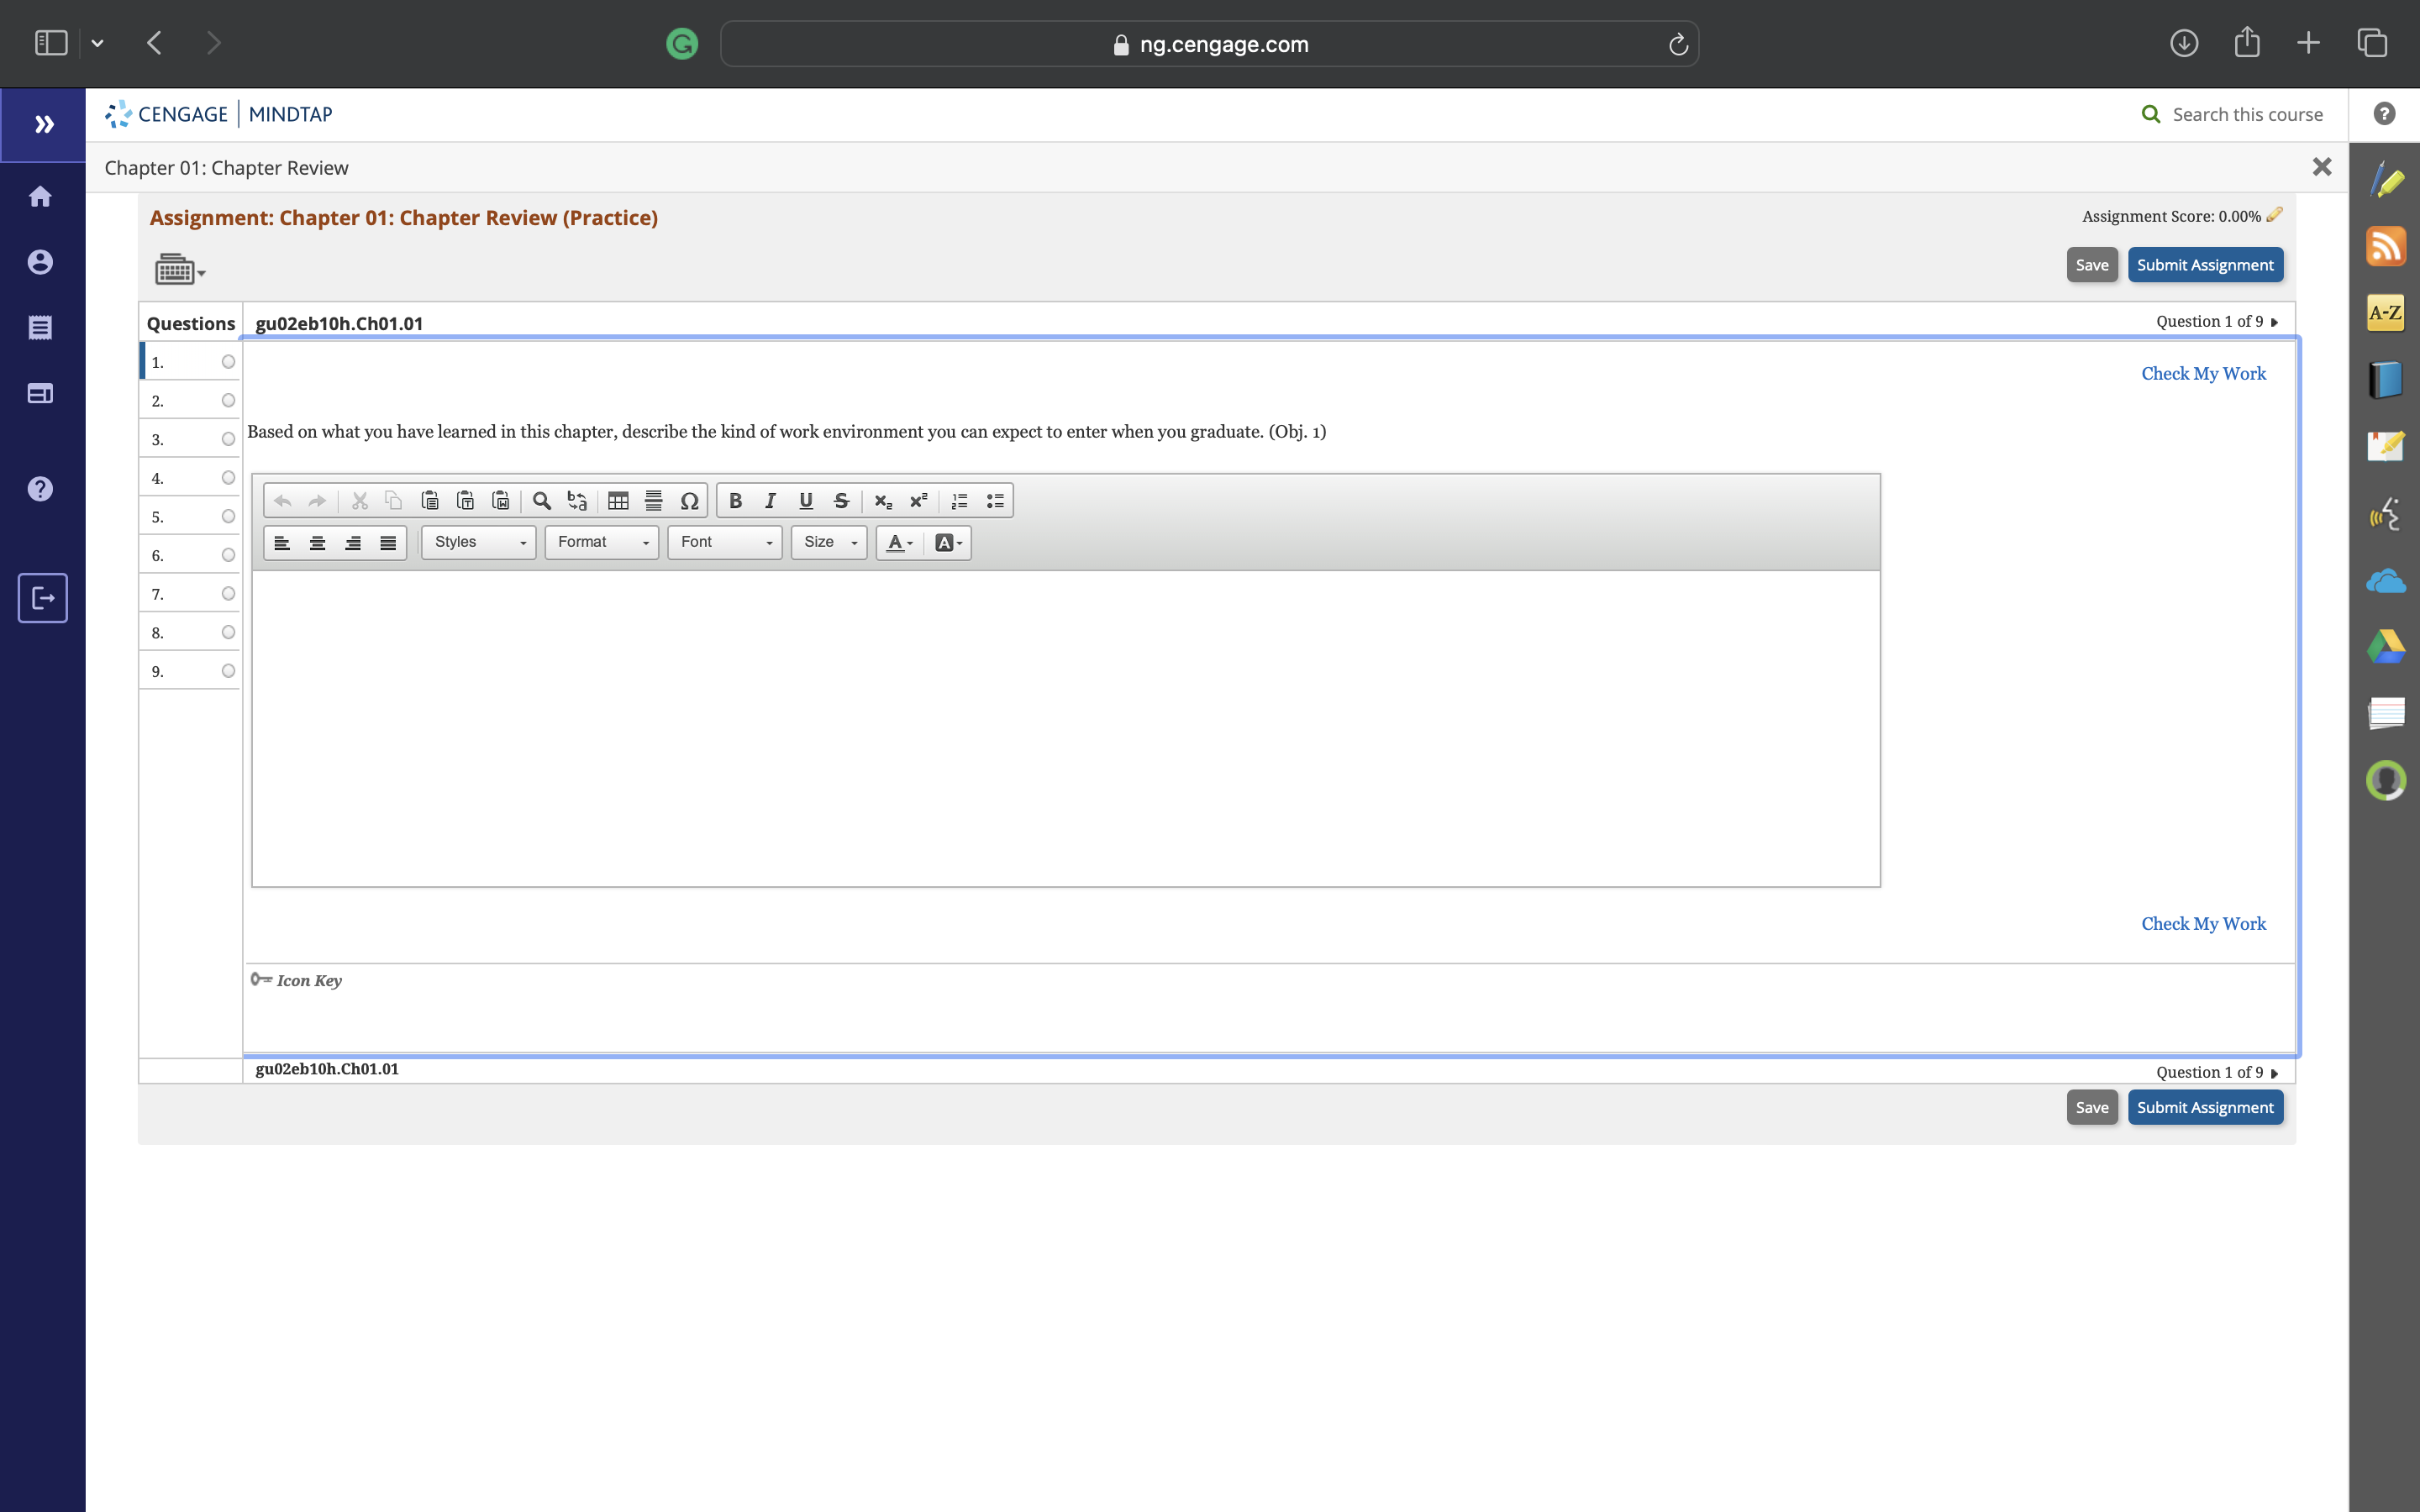Viewport: 2420px width, 1512px height.
Task: Open the Google Drive app icon
Action: point(2385,647)
